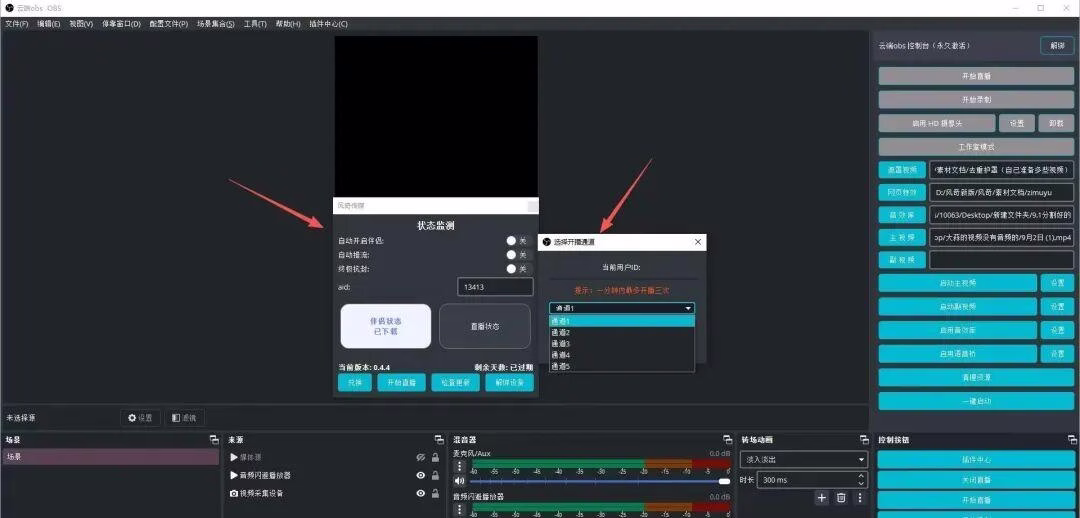Open the 配置文件(P) menu
Screen dimensions: 1080x518
point(169,23)
